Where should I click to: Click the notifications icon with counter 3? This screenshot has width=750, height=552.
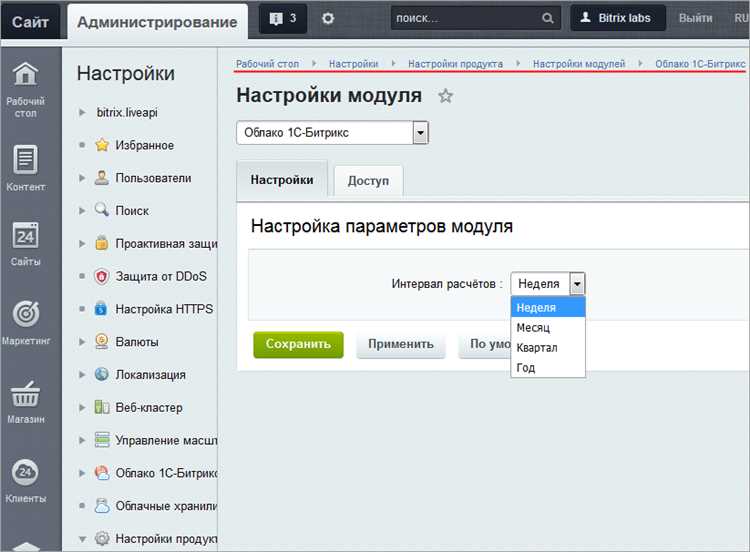click(x=283, y=19)
